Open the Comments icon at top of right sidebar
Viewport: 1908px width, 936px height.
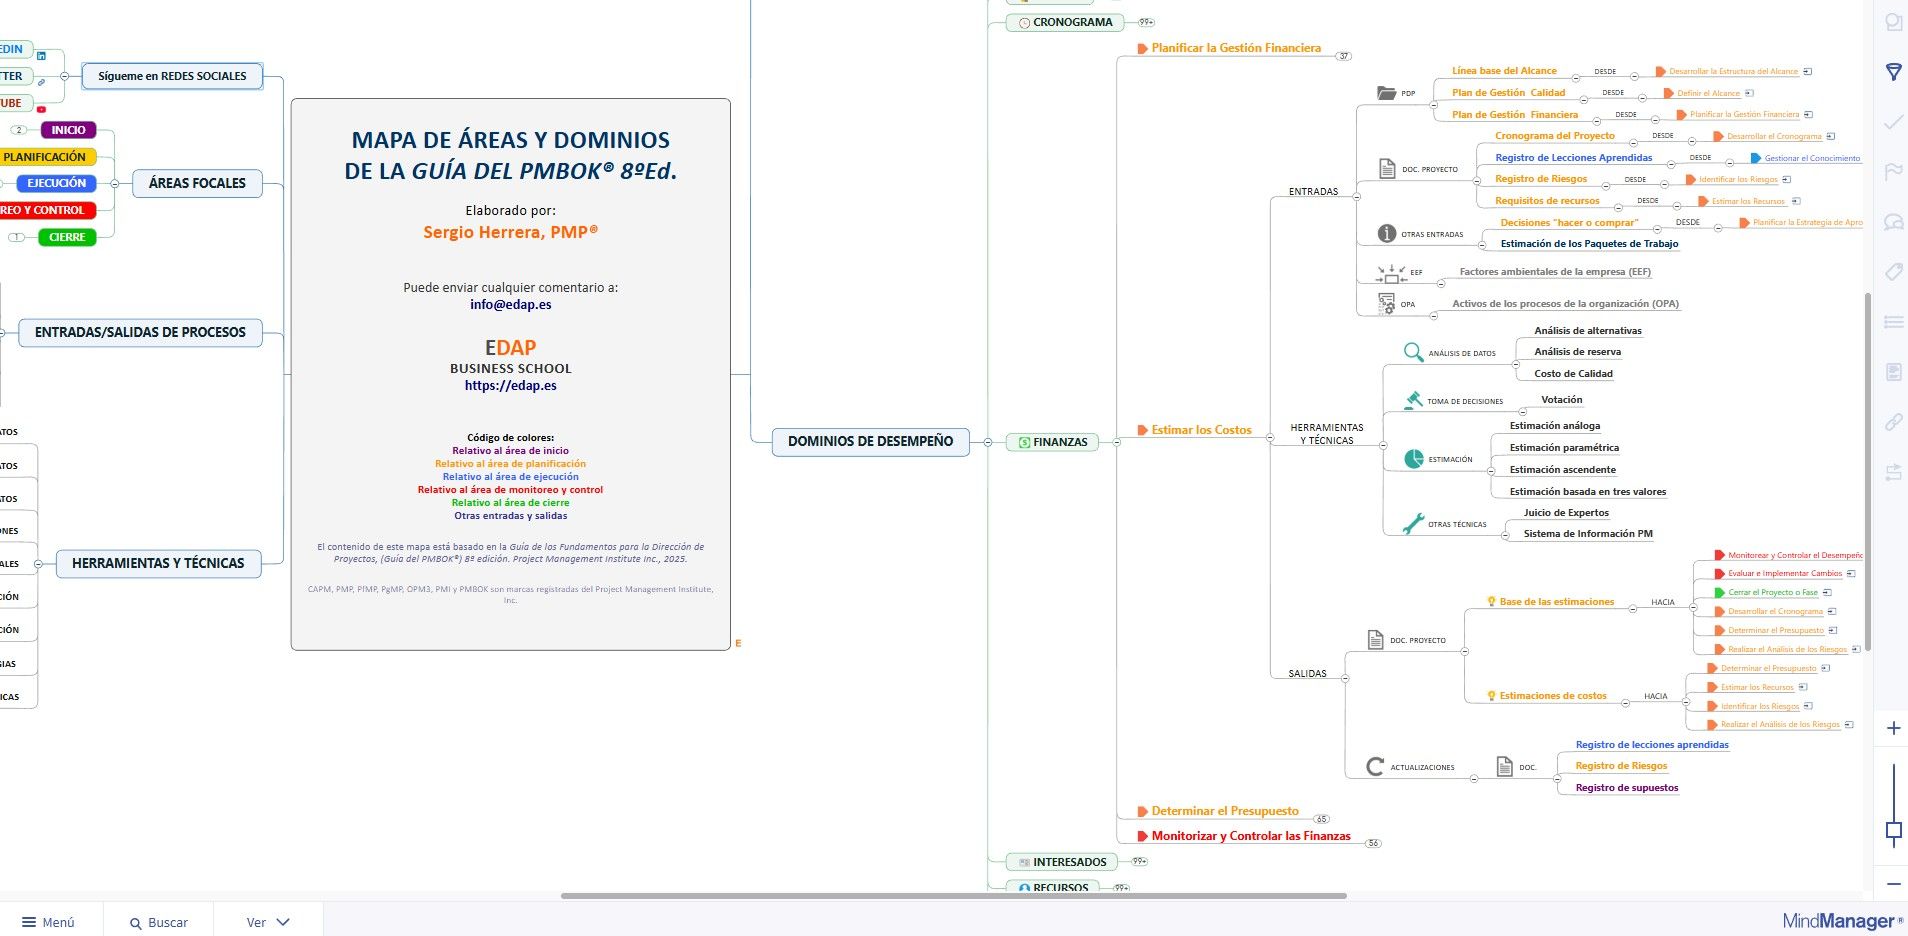[1893, 20]
